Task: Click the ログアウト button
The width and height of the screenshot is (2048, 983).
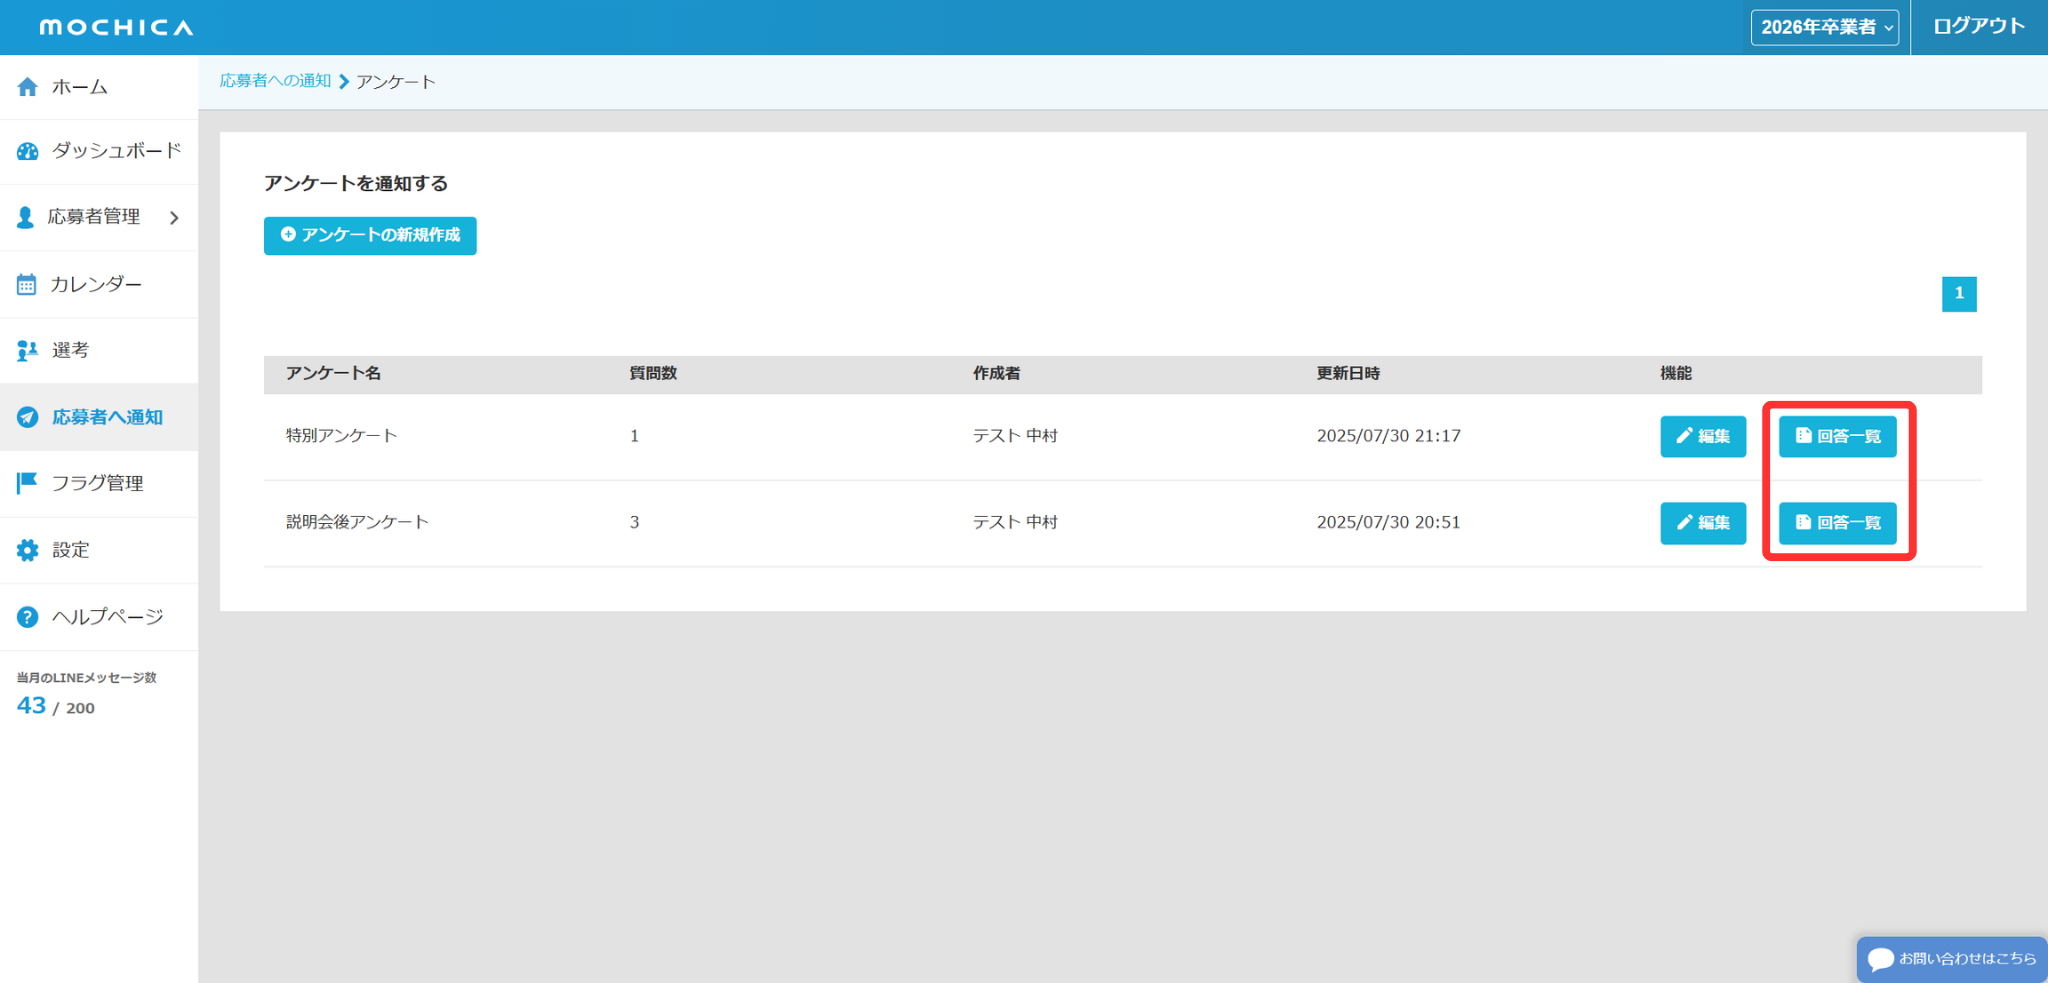Action: tap(1978, 27)
